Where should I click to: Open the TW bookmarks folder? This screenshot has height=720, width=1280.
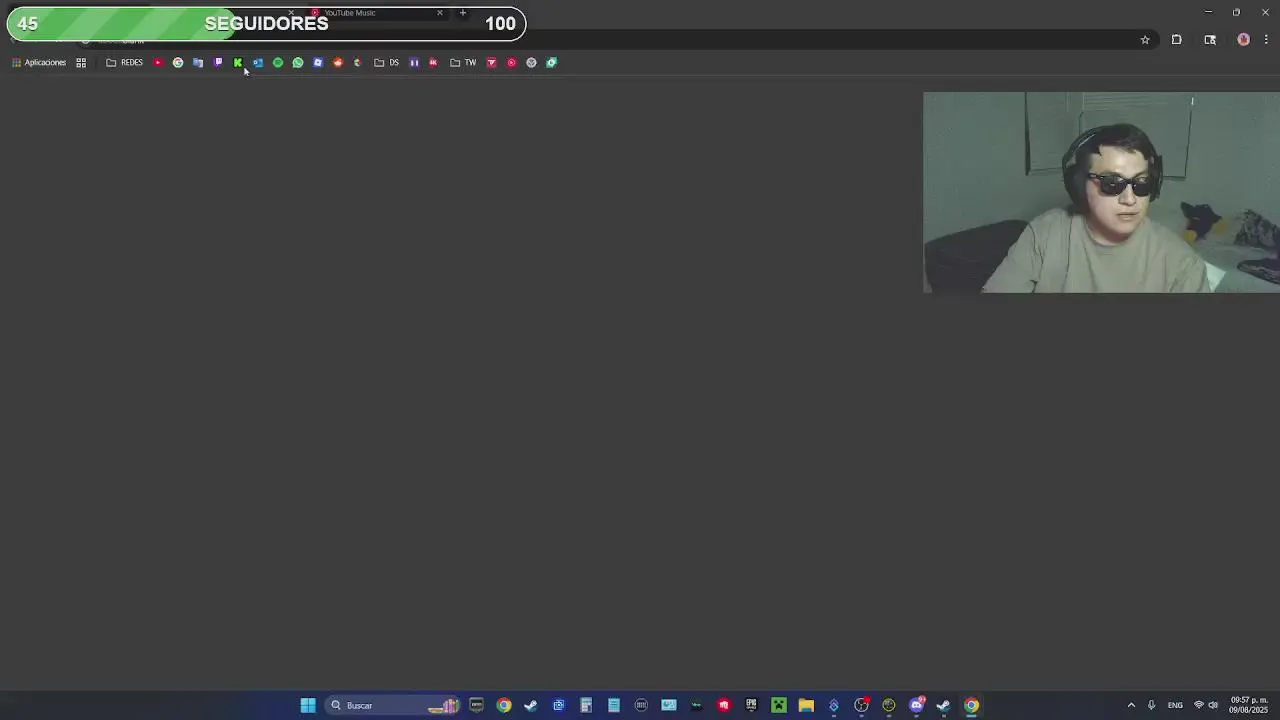(x=463, y=62)
